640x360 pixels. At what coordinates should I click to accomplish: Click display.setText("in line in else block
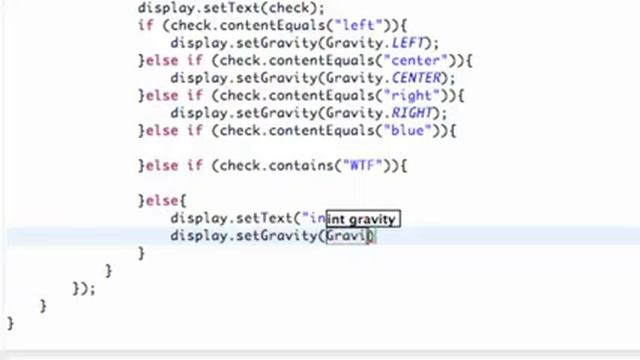[x=248, y=218]
